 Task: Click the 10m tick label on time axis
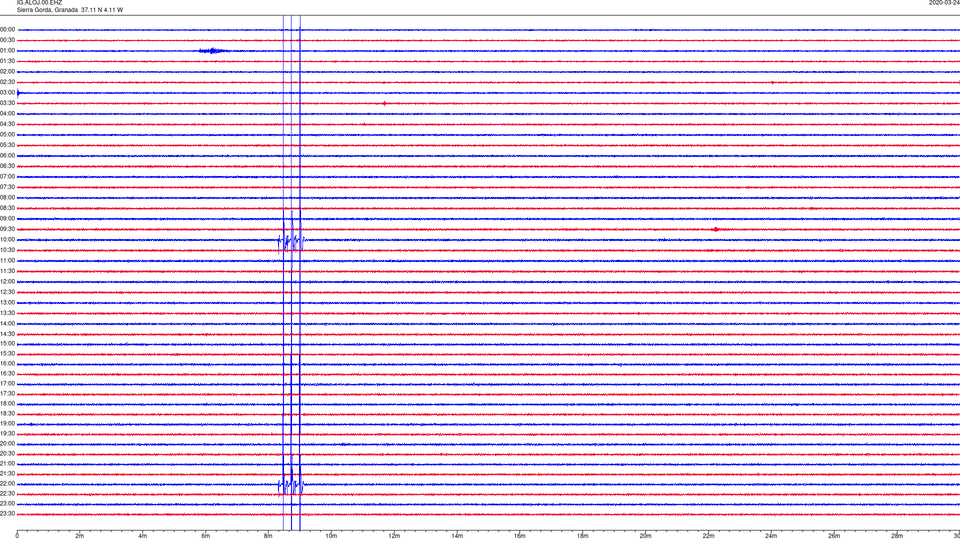(331, 536)
